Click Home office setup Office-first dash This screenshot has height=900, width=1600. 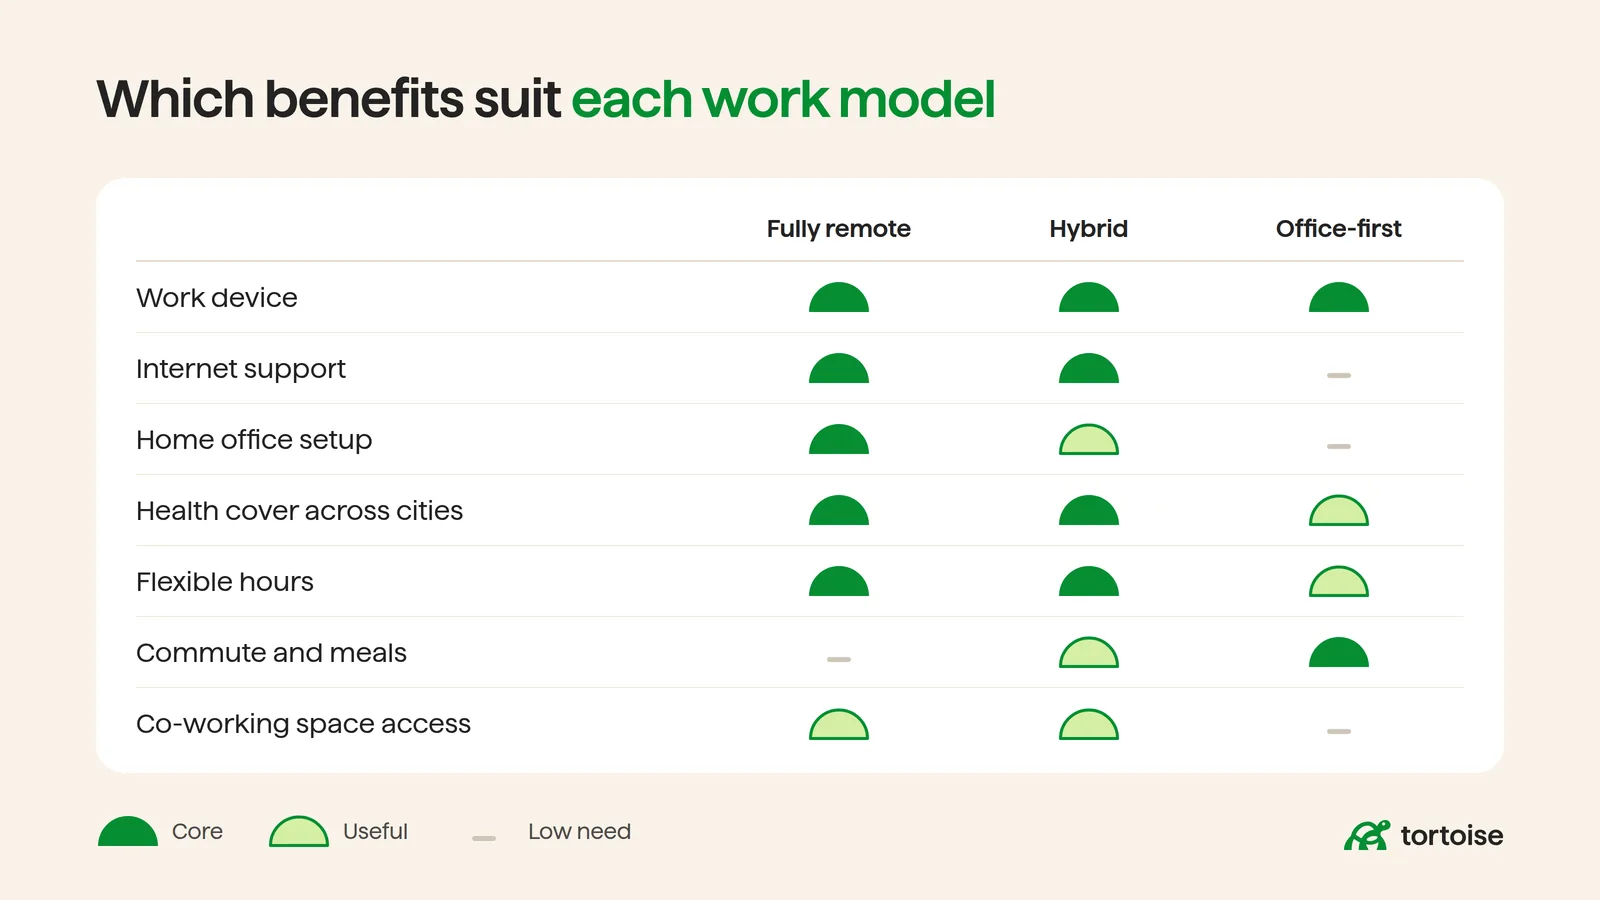1339,446
